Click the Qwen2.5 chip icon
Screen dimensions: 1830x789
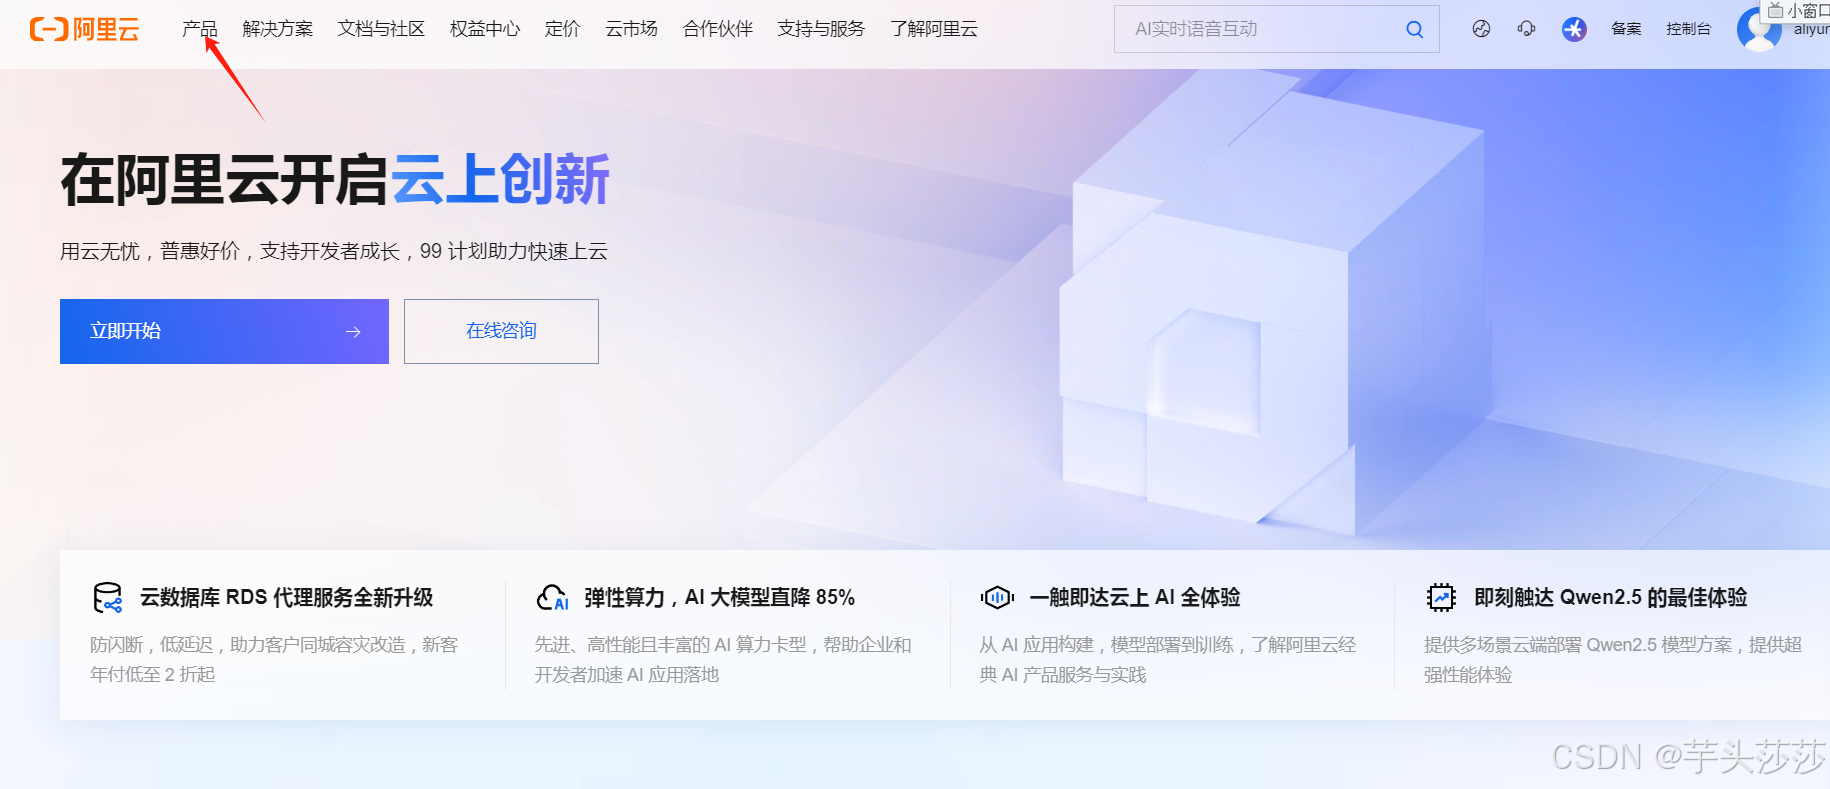[1441, 598]
